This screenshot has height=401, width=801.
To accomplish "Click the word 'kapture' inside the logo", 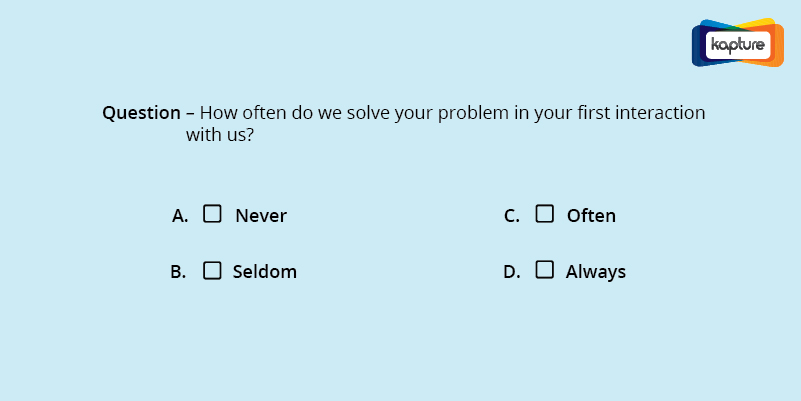I will (x=738, y=45).
